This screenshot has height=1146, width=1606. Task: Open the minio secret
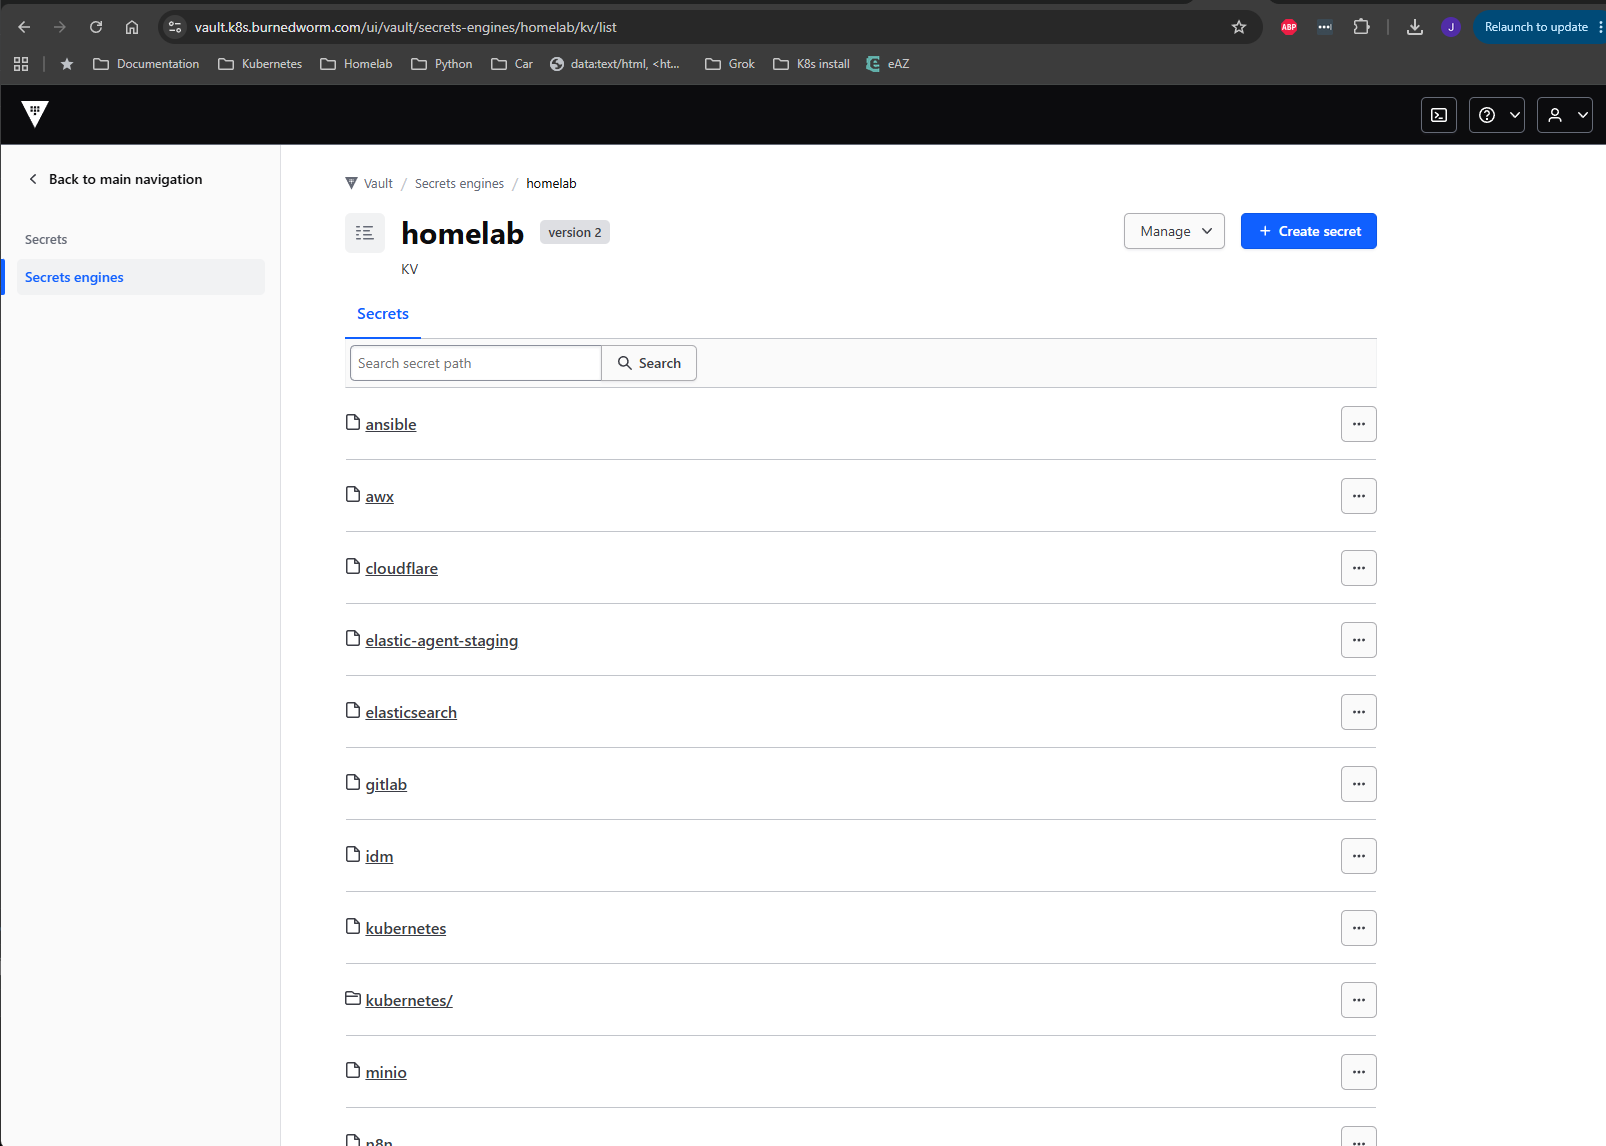pyautogui.click(x=386, y=1072)
